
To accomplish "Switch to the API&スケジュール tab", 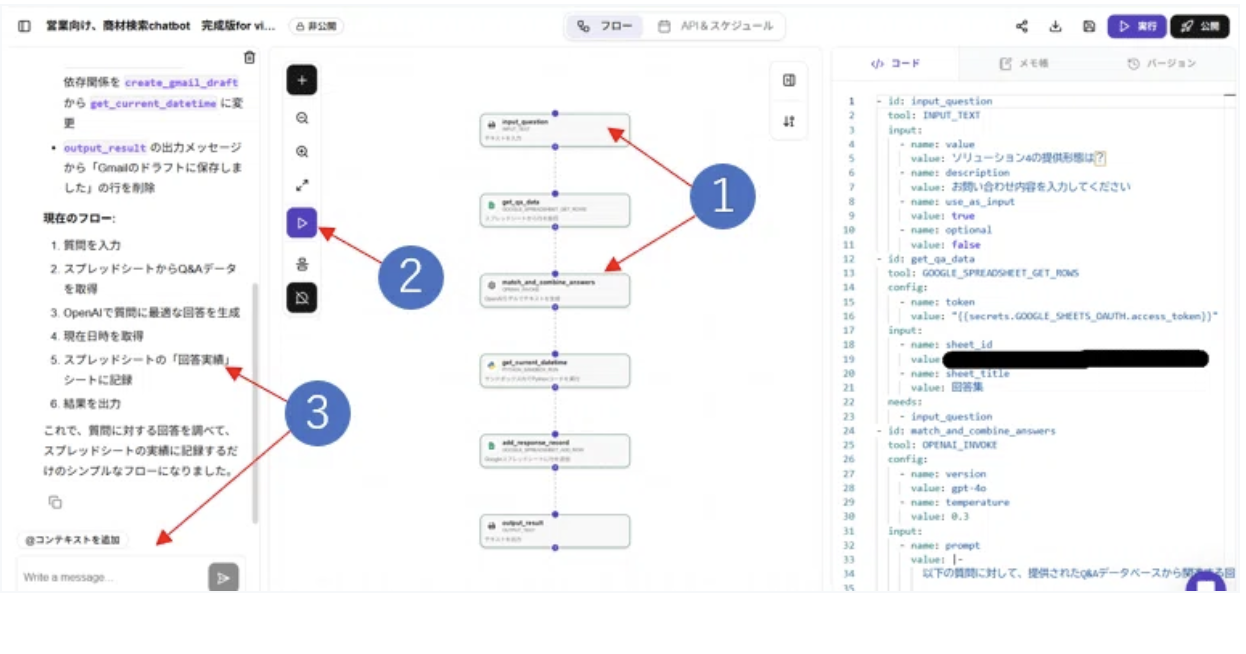I will point(715,26).
